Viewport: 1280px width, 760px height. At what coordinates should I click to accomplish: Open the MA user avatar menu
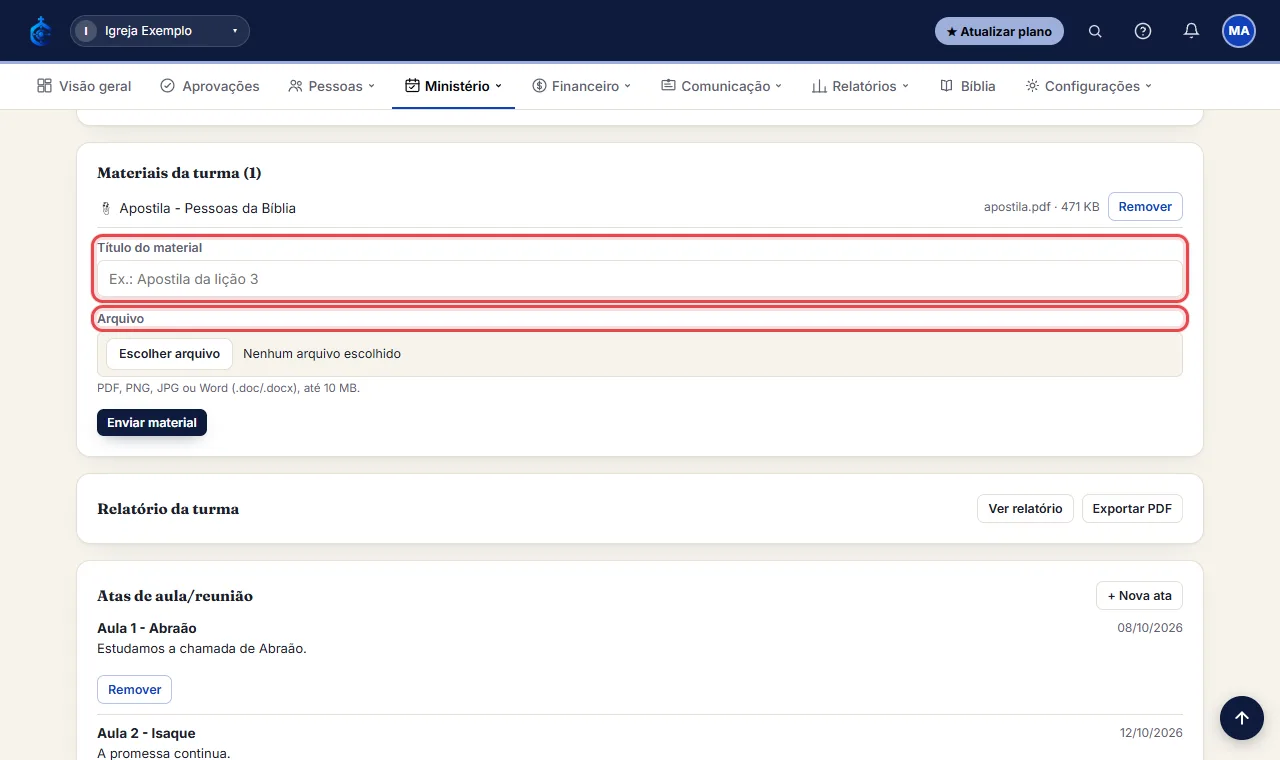coord(1239,31)
